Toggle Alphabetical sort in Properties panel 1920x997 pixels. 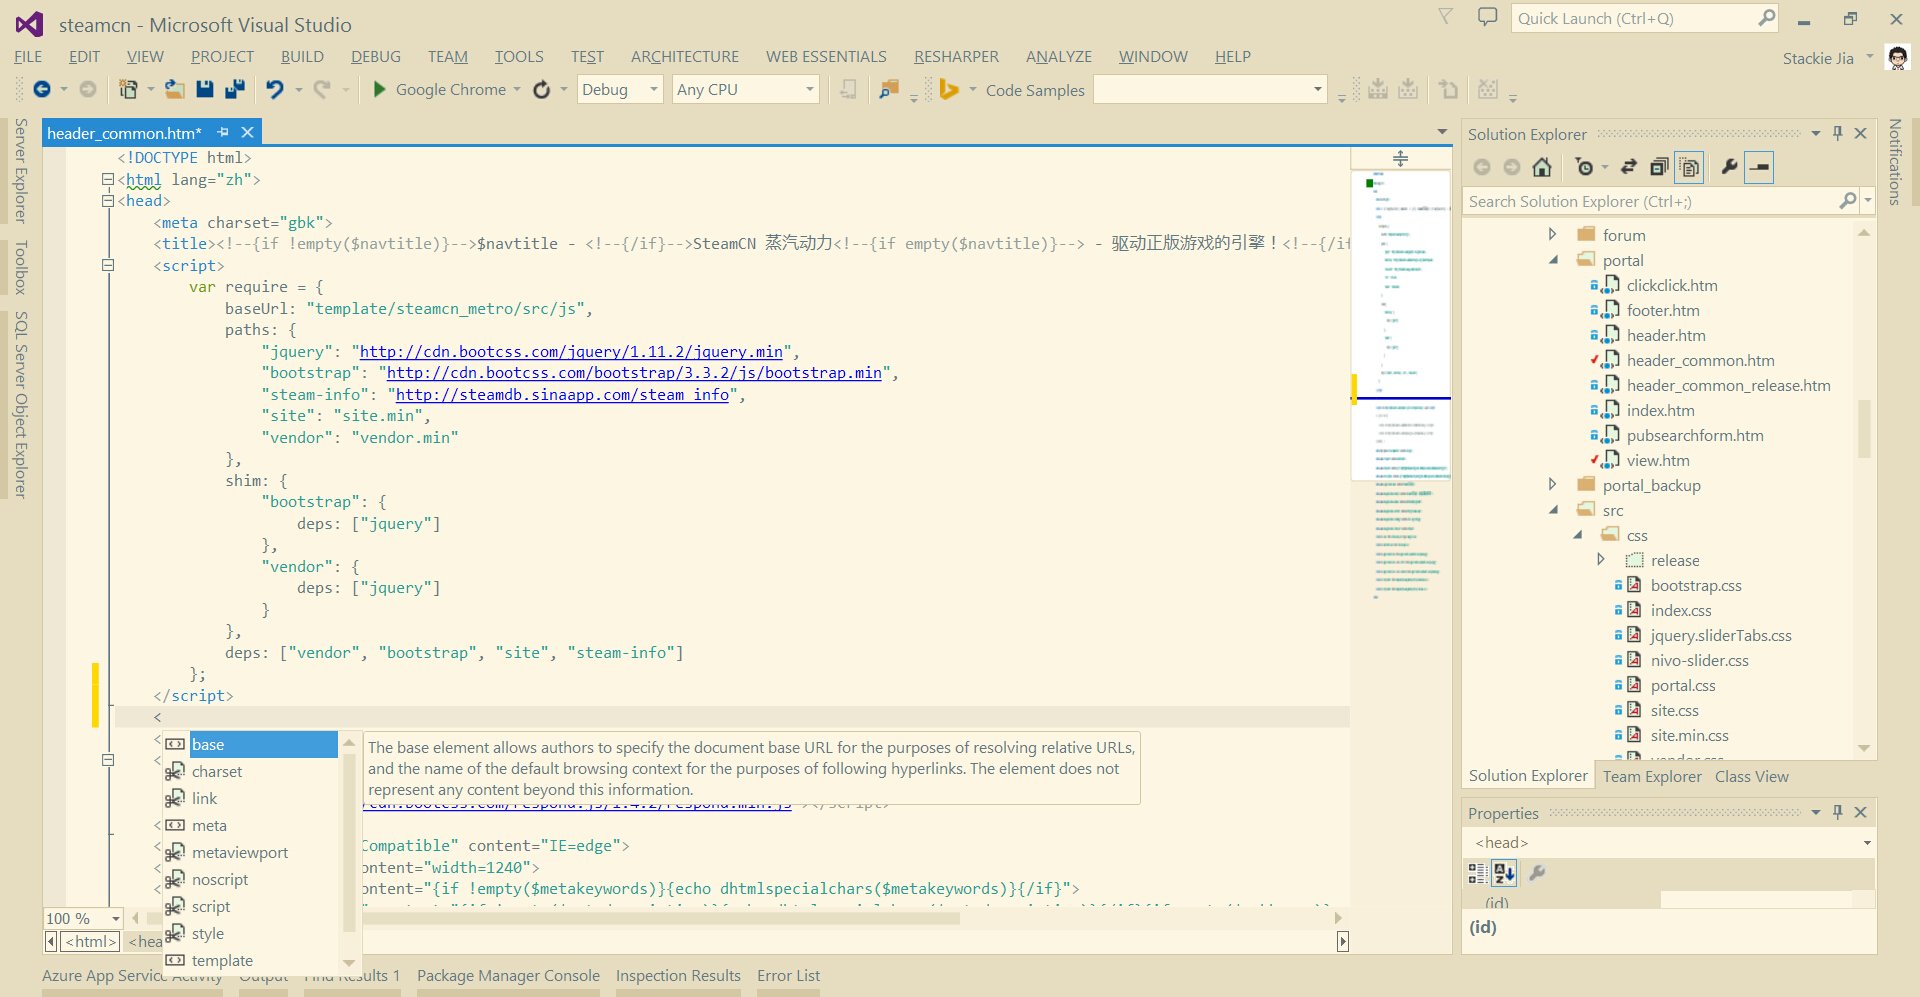click(1504, 873)
